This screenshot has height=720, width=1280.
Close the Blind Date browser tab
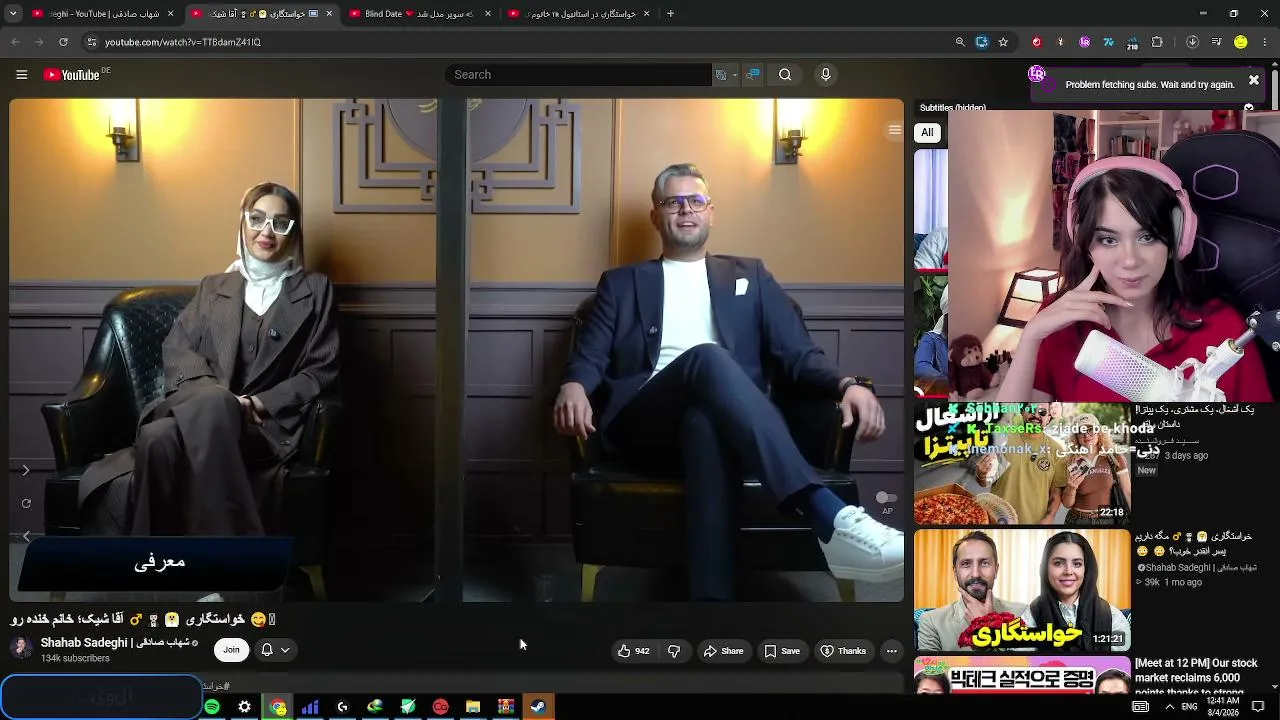(x=488, y=14)
